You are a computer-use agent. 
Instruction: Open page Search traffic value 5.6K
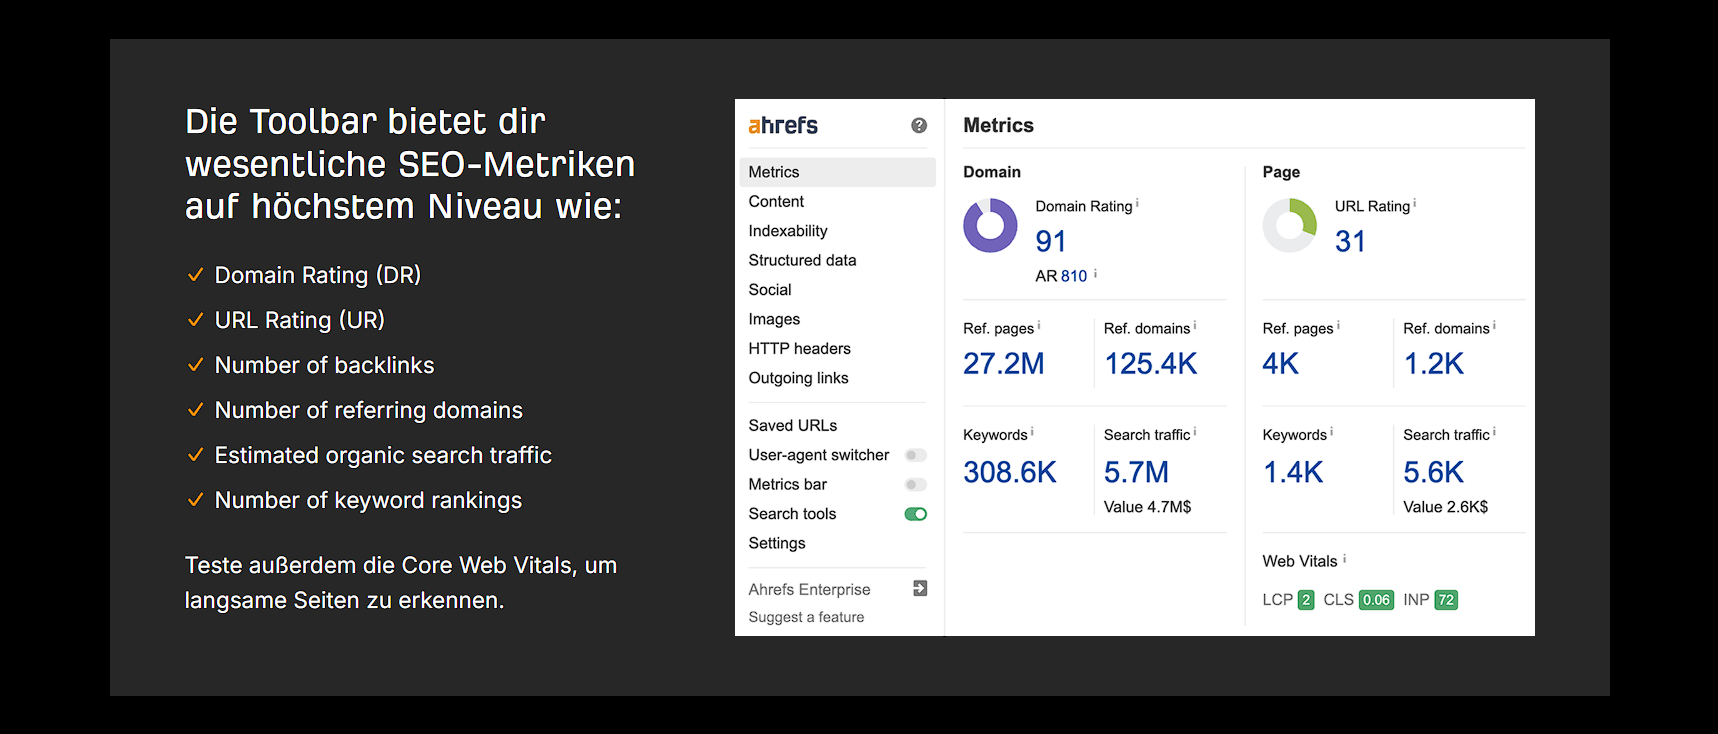pos(1433,472)
